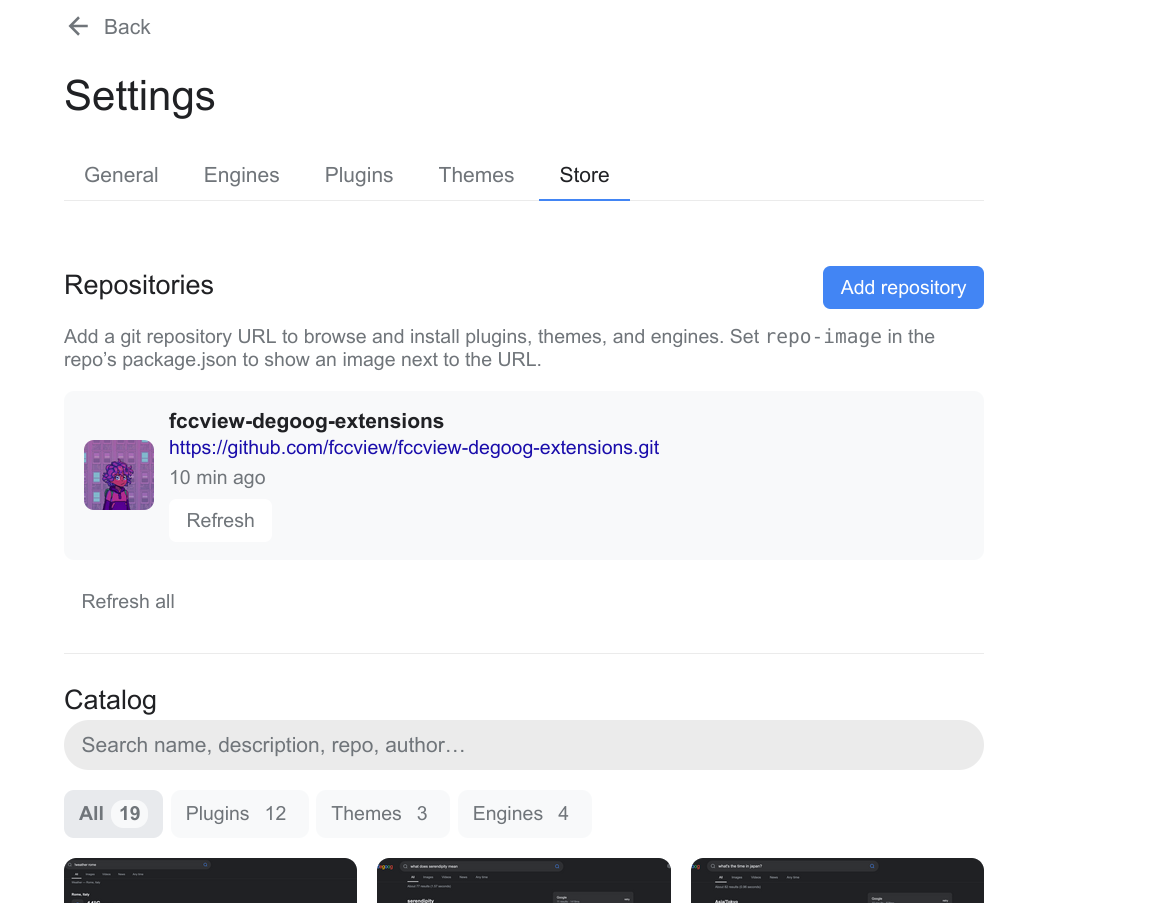Select the Store tab
1174x903 pixels.
[x=584, y=175]
